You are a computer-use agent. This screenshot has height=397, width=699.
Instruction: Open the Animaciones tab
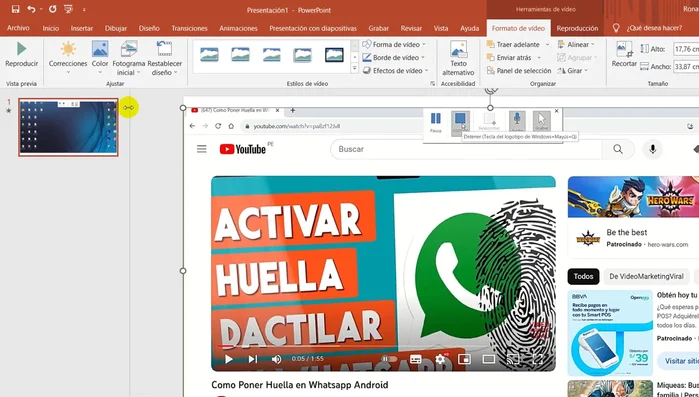238,28
